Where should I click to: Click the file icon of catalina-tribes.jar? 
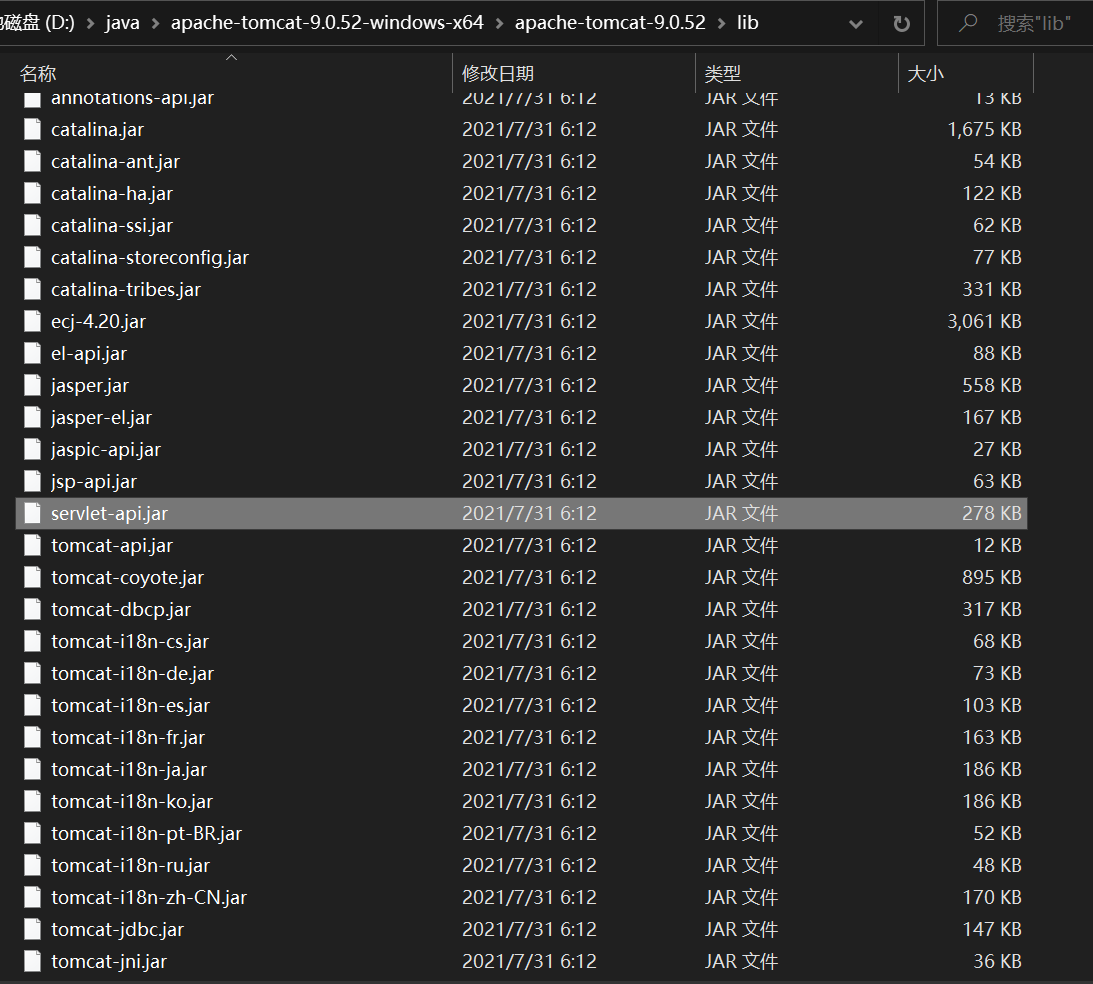[x=32, y=290]
